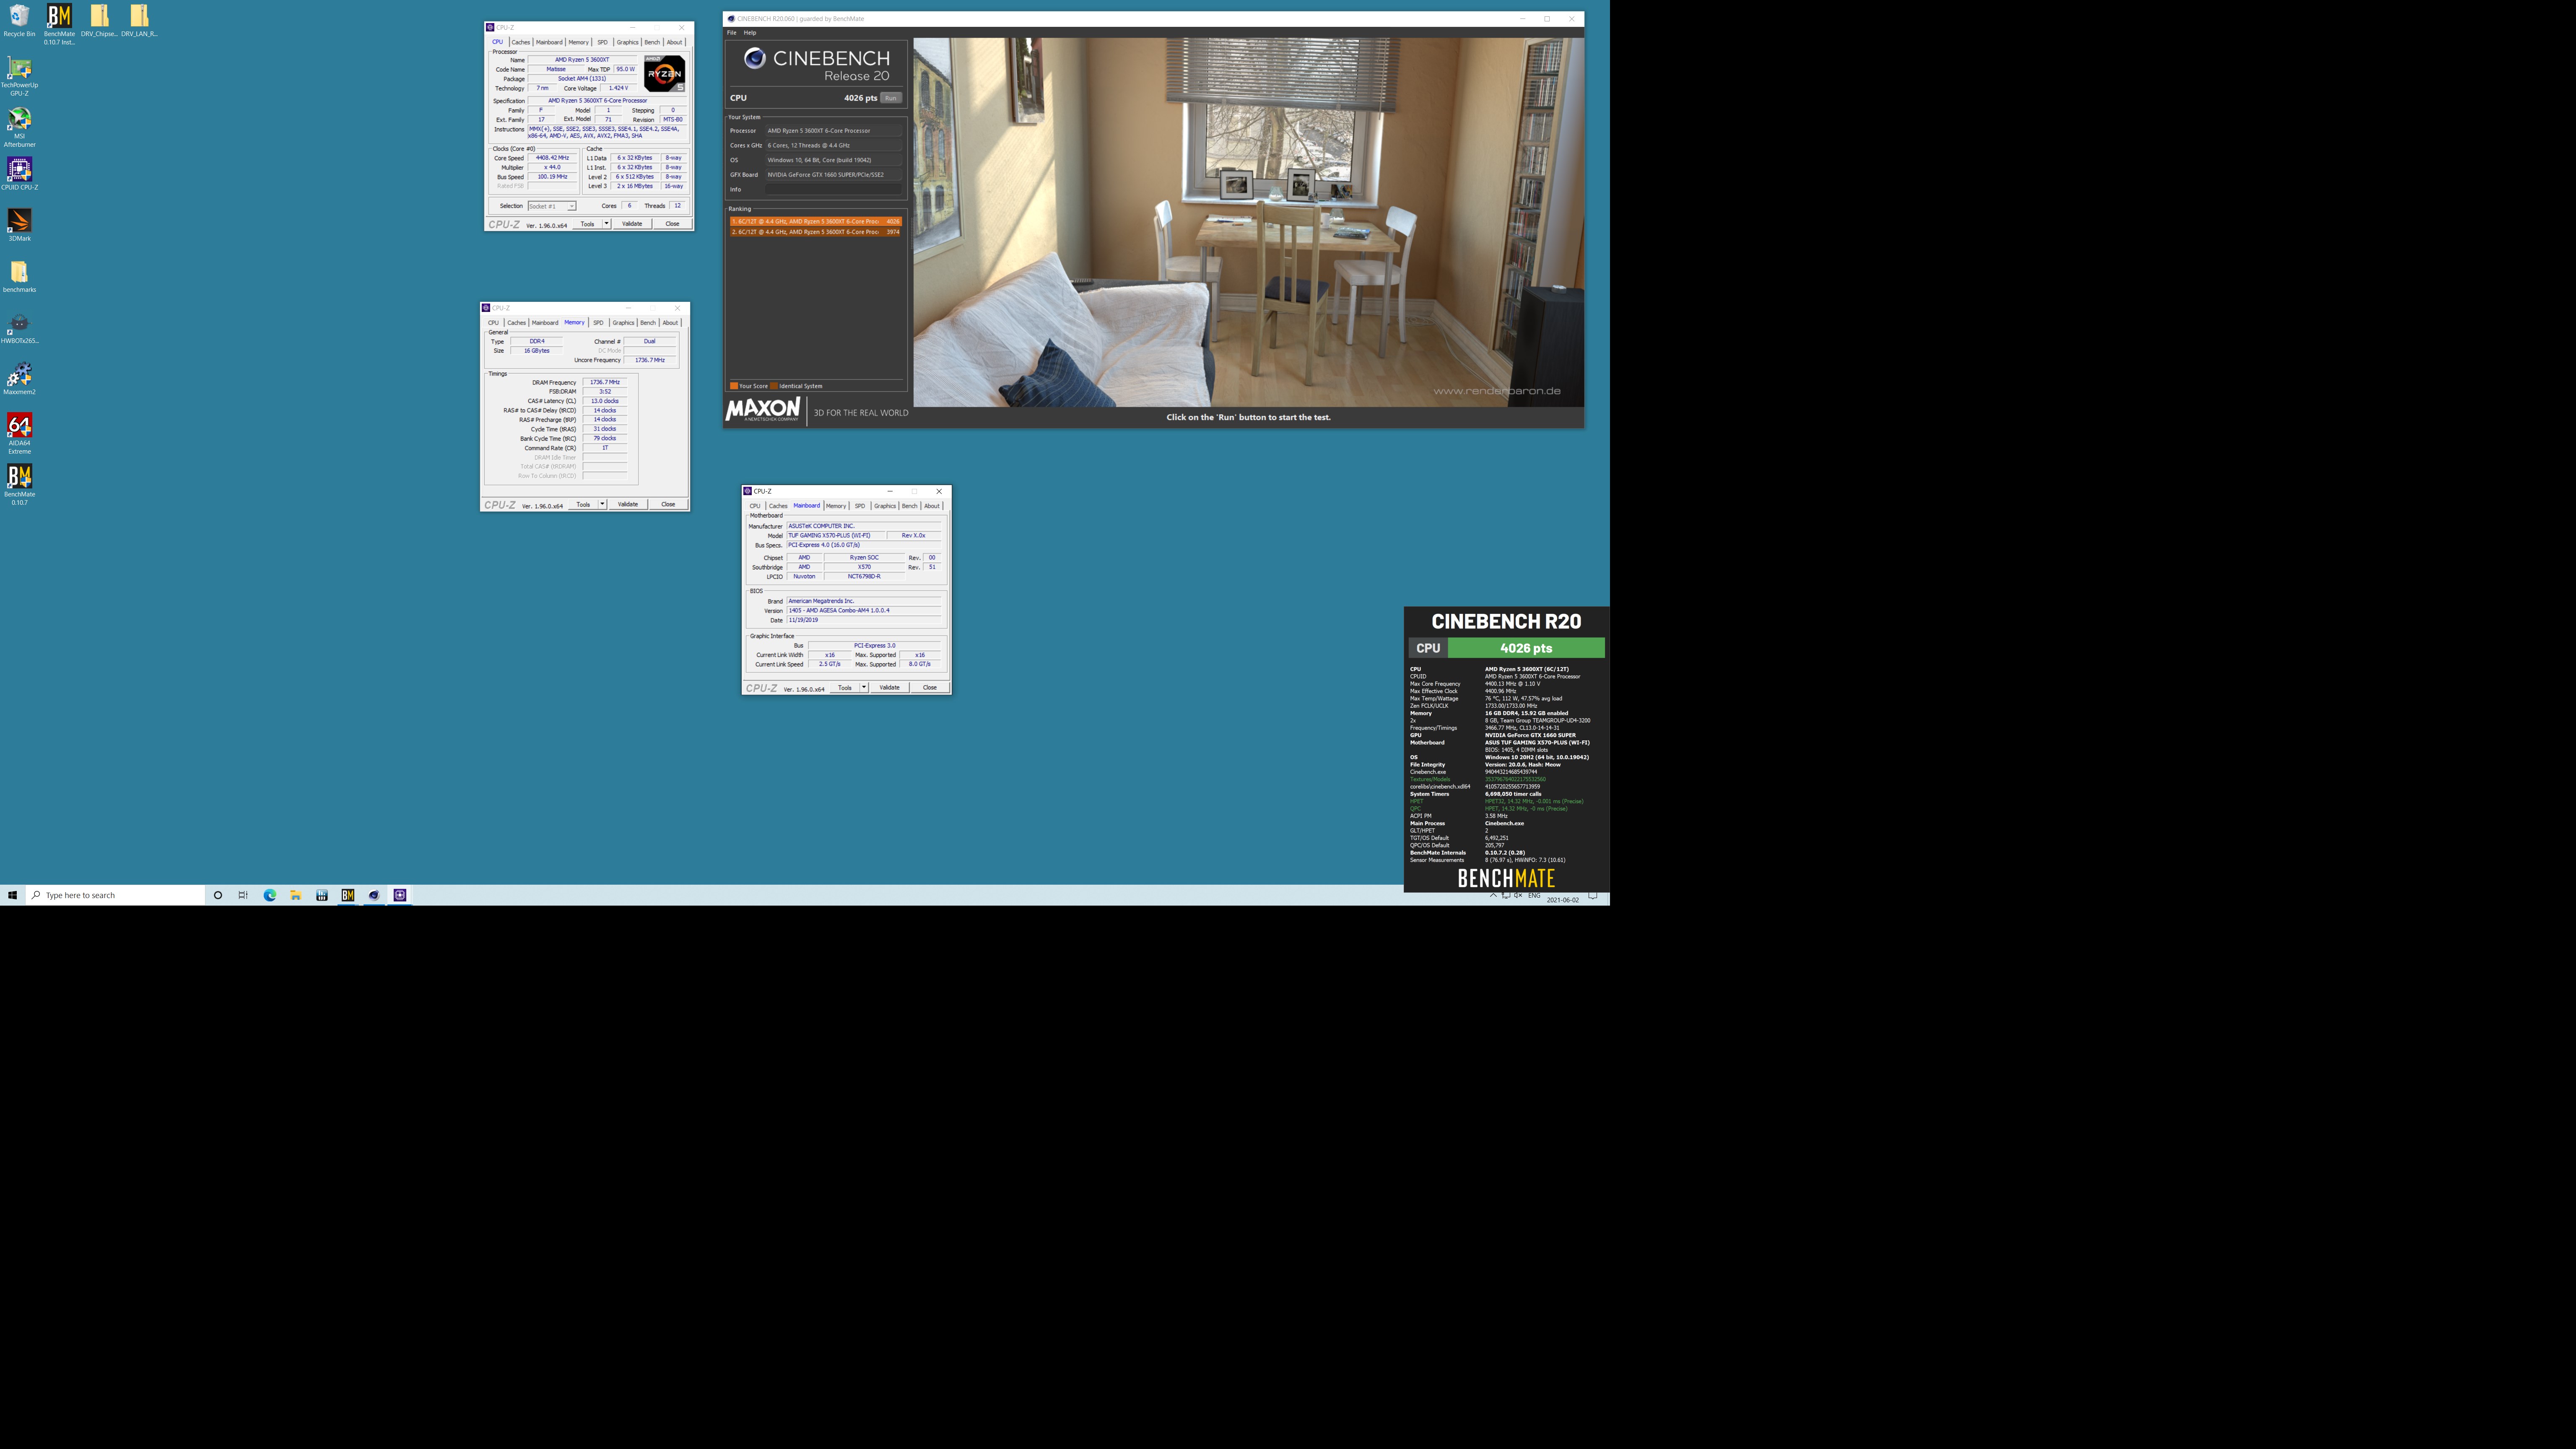Launch CPUID CPU-Z desktop shortcut
The image size is (2576, 1449).
pyautogui.click(x=19, y=173)
